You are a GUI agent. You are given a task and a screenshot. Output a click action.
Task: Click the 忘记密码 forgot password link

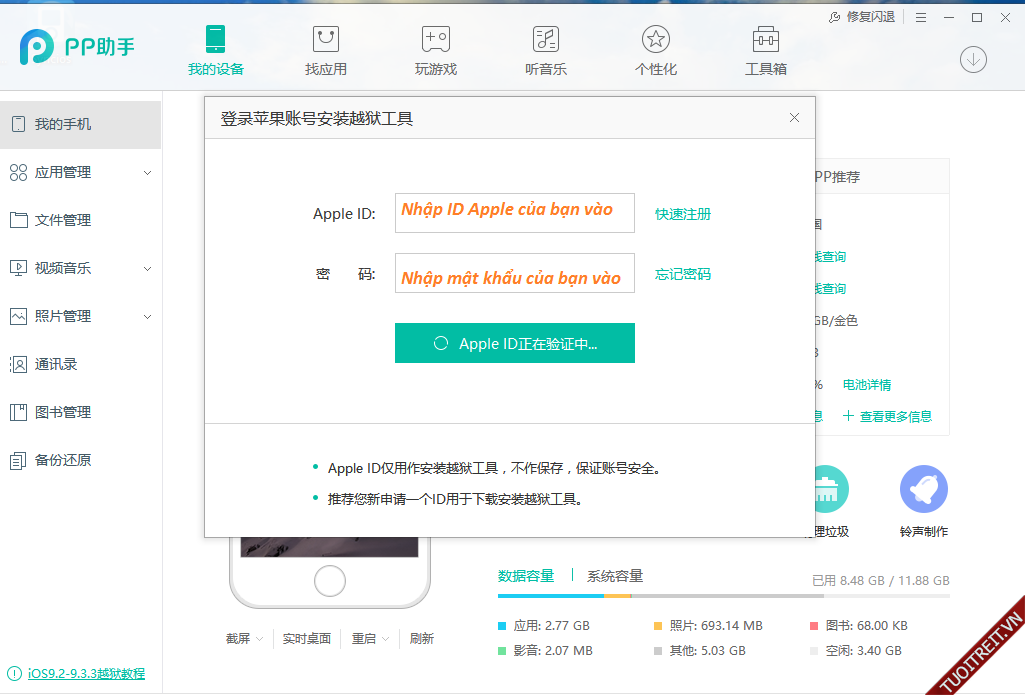(x=683, y=274)
